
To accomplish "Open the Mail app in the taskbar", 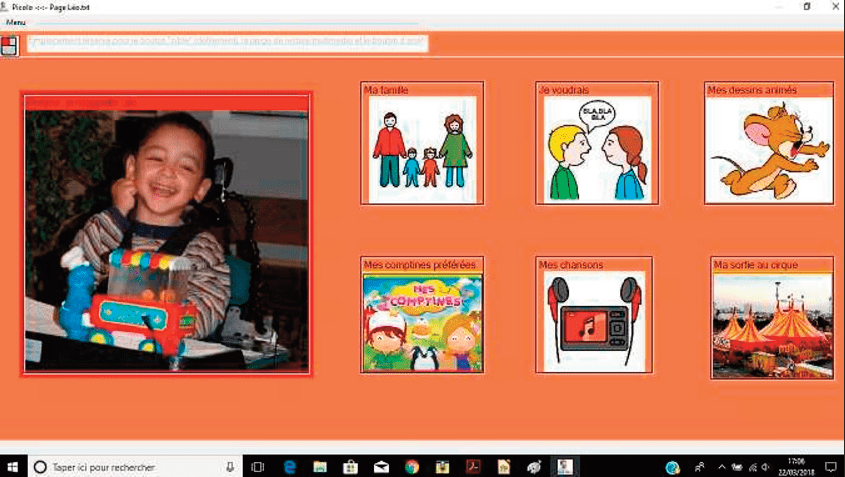I will [x=381, y=466].
